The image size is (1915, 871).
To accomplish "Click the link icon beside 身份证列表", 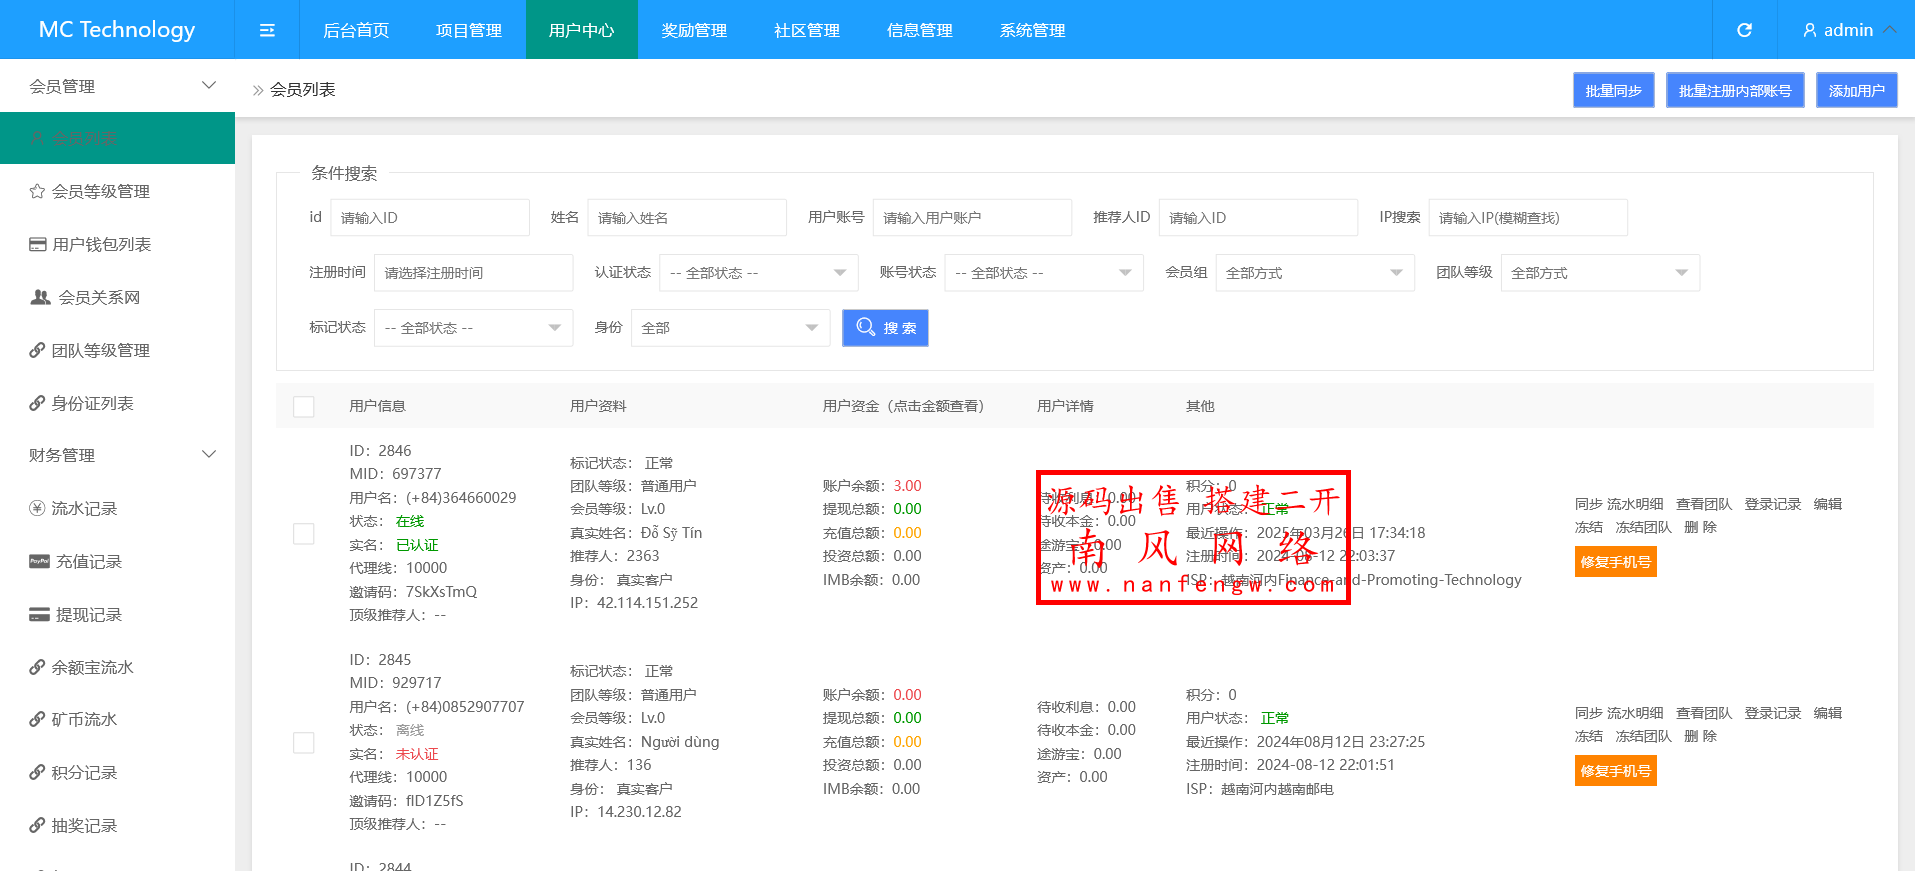I will (x=37, y=403).
